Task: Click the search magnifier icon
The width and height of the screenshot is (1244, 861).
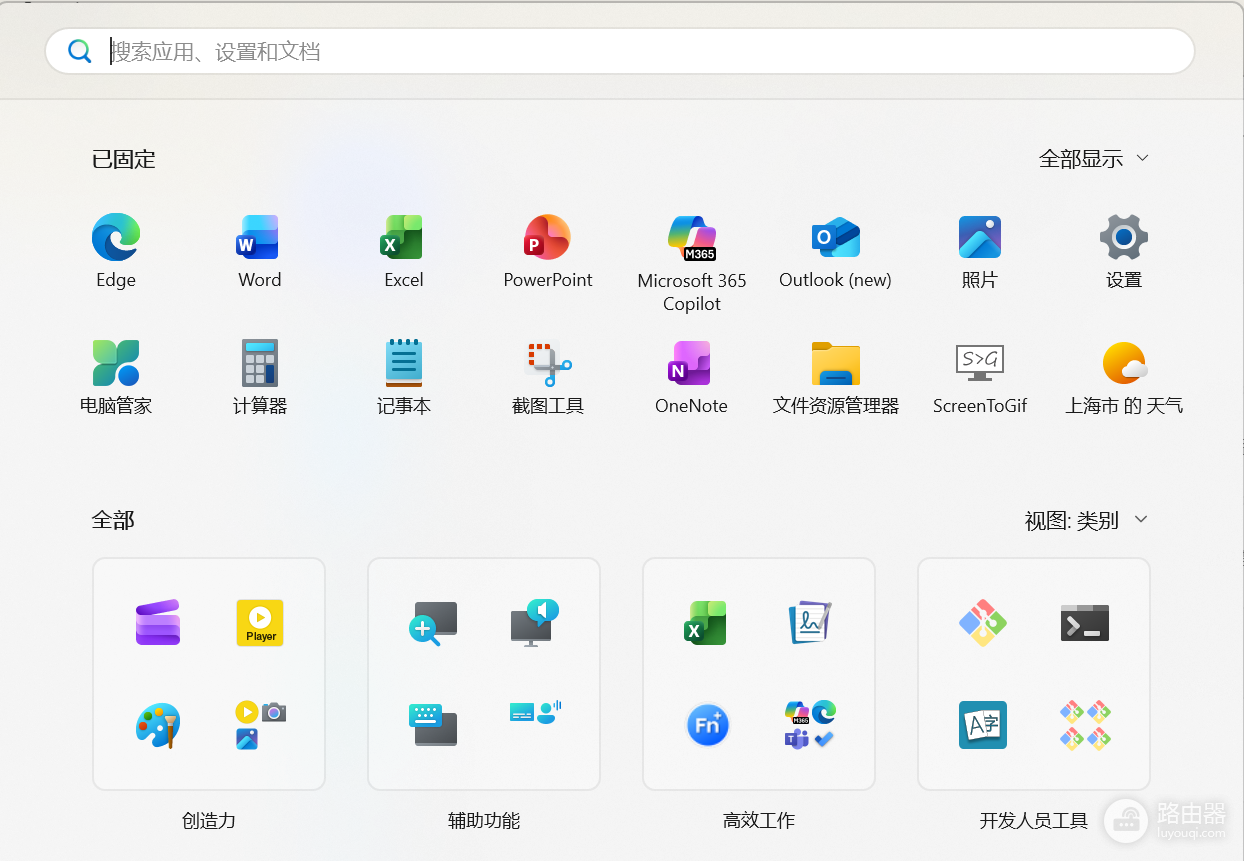Action: [80, 51]
